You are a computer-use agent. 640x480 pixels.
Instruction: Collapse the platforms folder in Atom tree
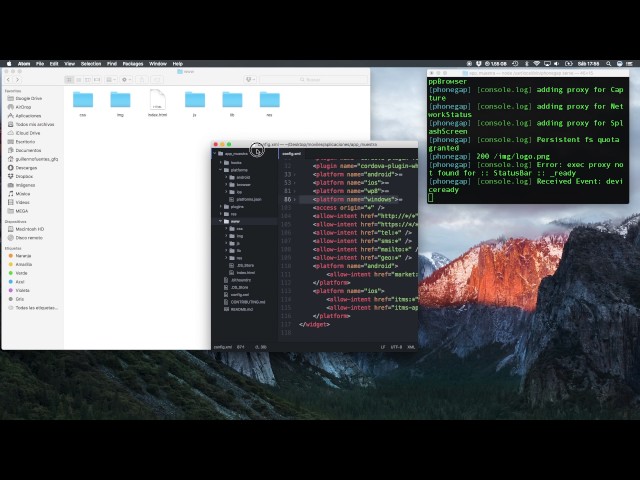point(221,170)
